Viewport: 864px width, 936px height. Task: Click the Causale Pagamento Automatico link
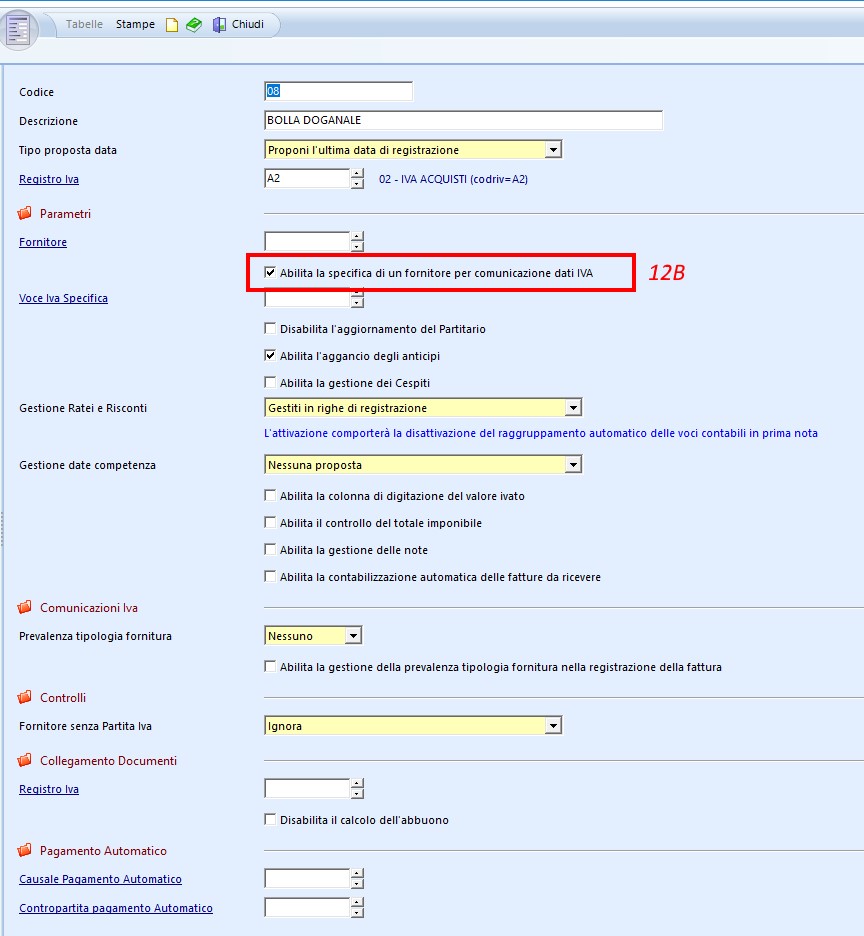(100, 879)
